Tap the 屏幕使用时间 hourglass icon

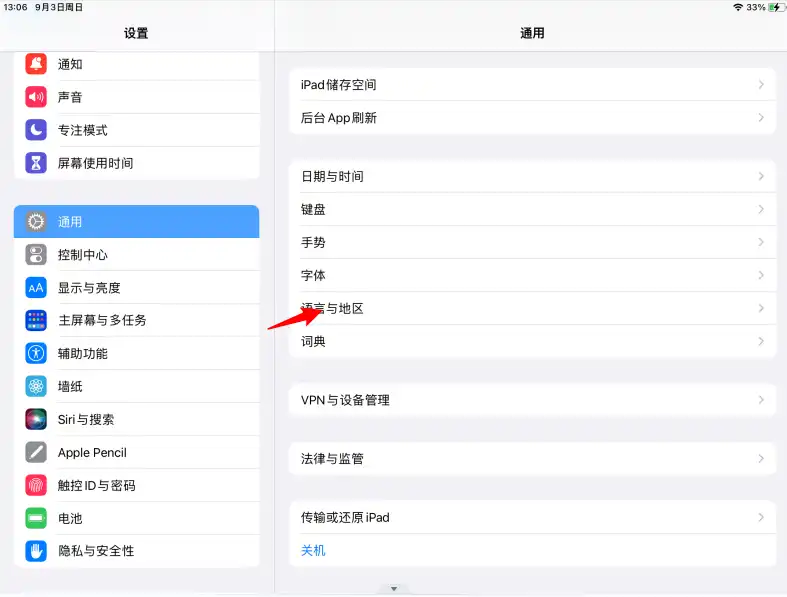click(36, 163)
